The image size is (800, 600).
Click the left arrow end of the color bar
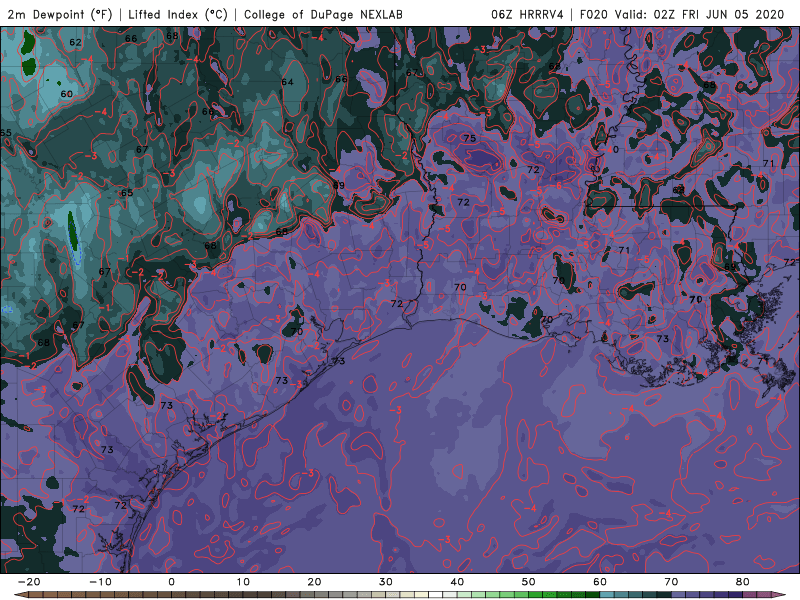tap(20, 595)
